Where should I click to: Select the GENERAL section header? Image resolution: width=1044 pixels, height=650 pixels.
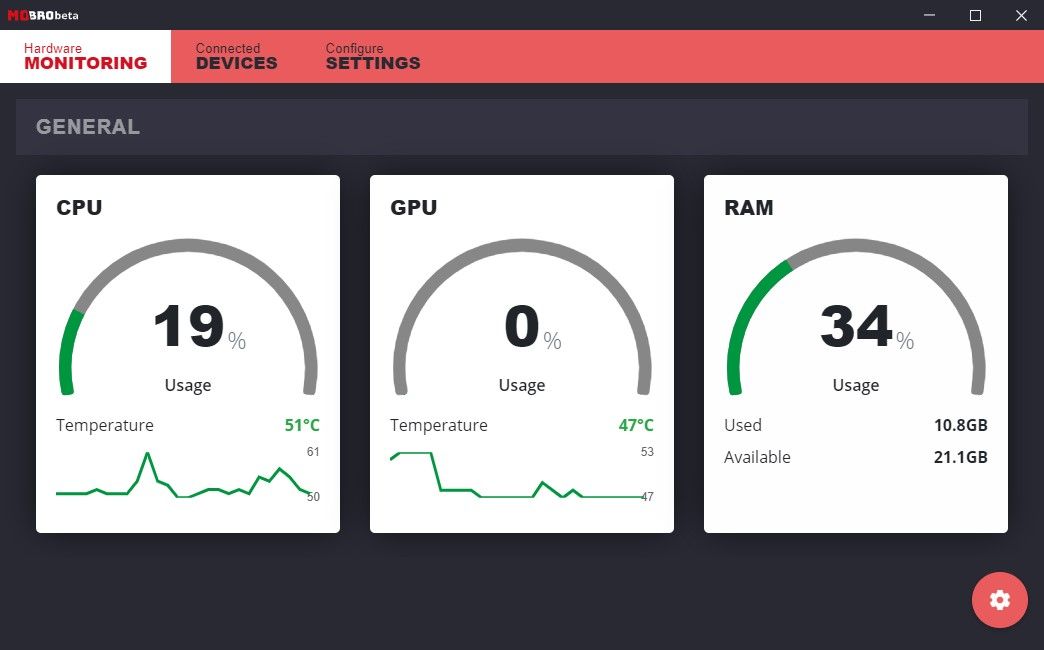point(87,126)
